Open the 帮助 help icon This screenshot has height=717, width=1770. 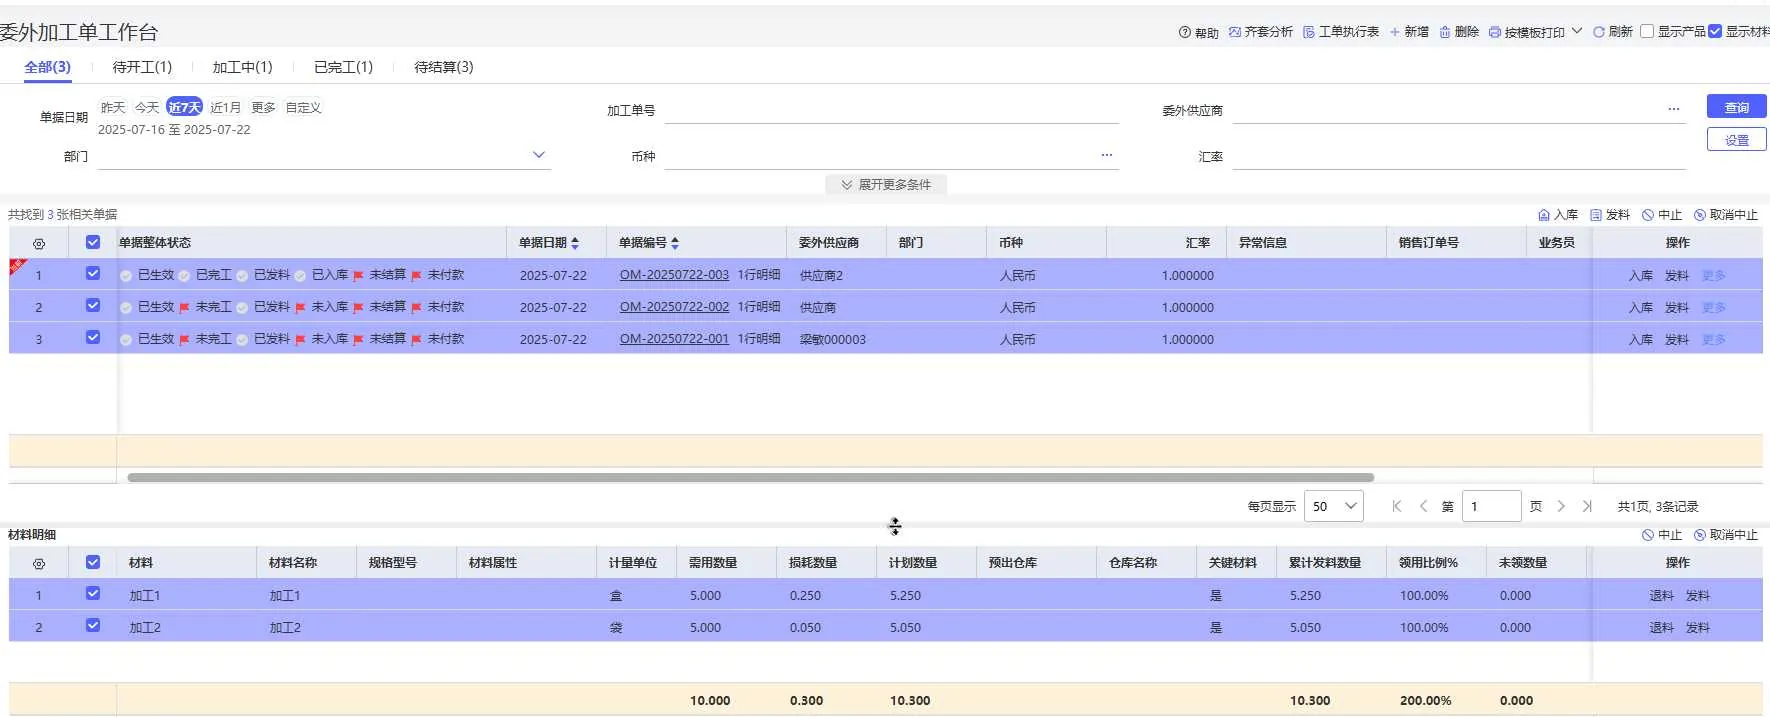[x=1185, y=32]
